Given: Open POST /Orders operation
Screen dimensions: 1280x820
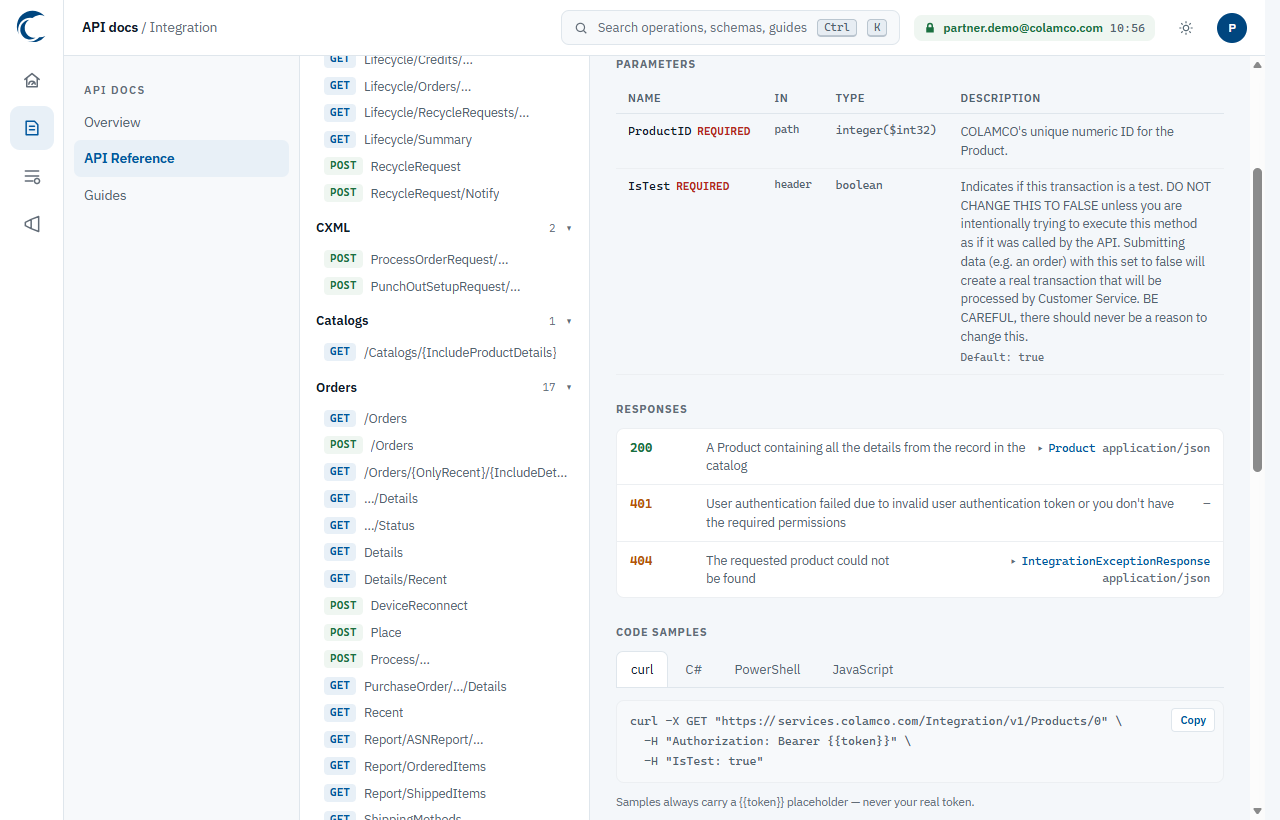Looking at the screenshot, I should coord(445,445).
